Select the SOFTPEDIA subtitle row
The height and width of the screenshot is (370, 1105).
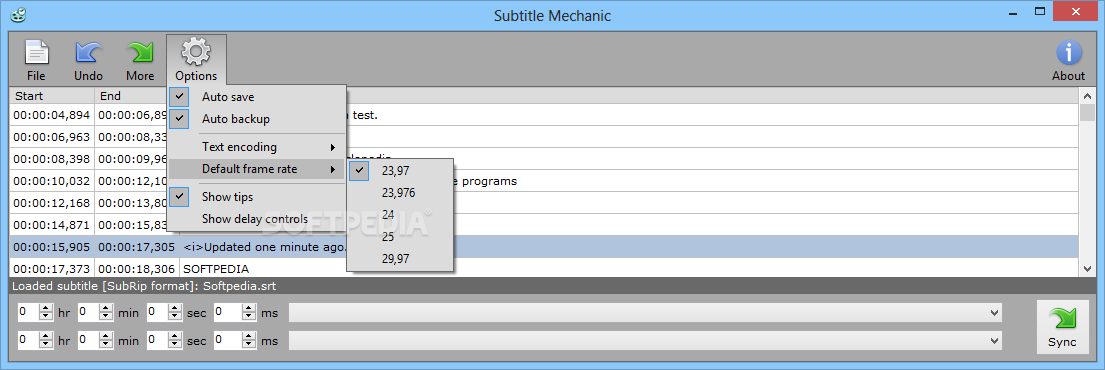[x=543, y=269]
